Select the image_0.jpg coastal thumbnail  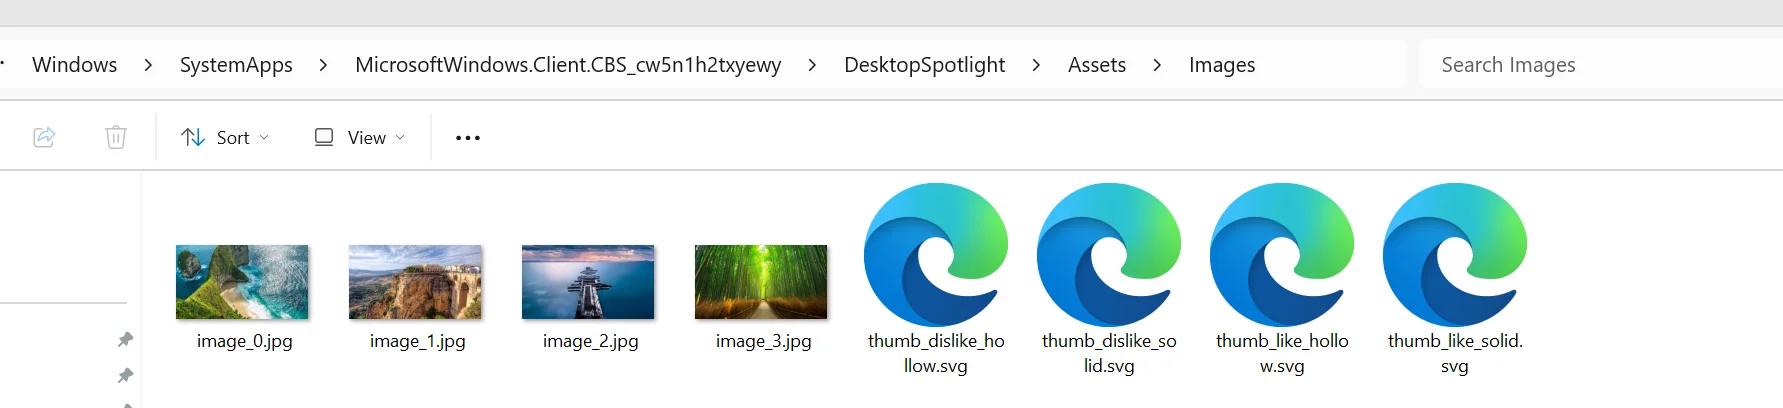(x=242, y=282)
